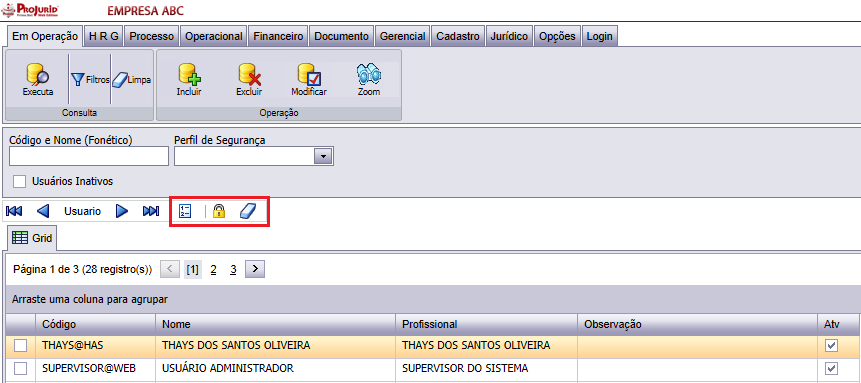This screenshot has width=861, height=383.
Task: Toggle the Usuários Inativos checkbox
Action: coord(20,181)
